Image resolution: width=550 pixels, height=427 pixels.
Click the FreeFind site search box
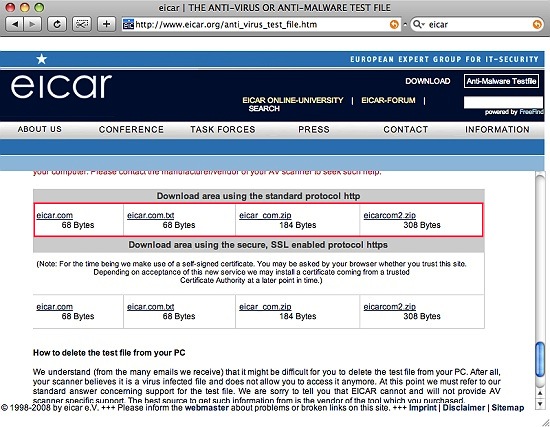pos(503,102)
